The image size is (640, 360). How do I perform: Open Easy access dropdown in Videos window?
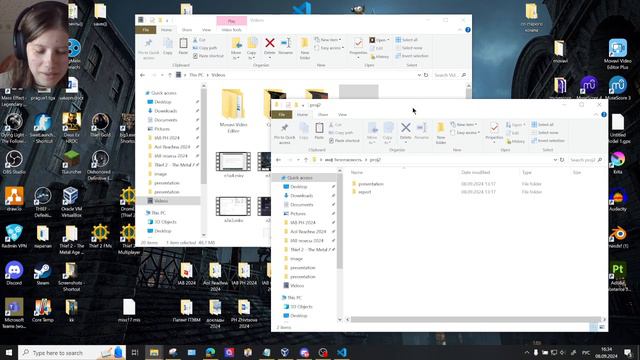pyautogui.click(x=329, y=48)
